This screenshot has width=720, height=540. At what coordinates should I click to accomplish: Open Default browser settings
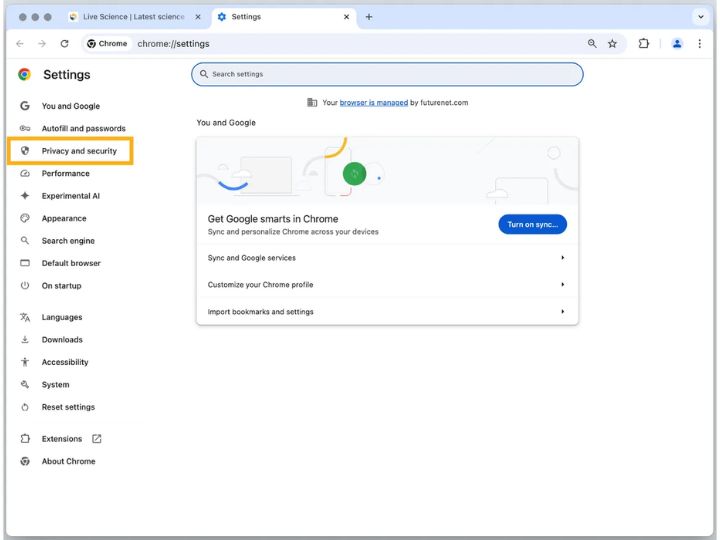(71, 263)
